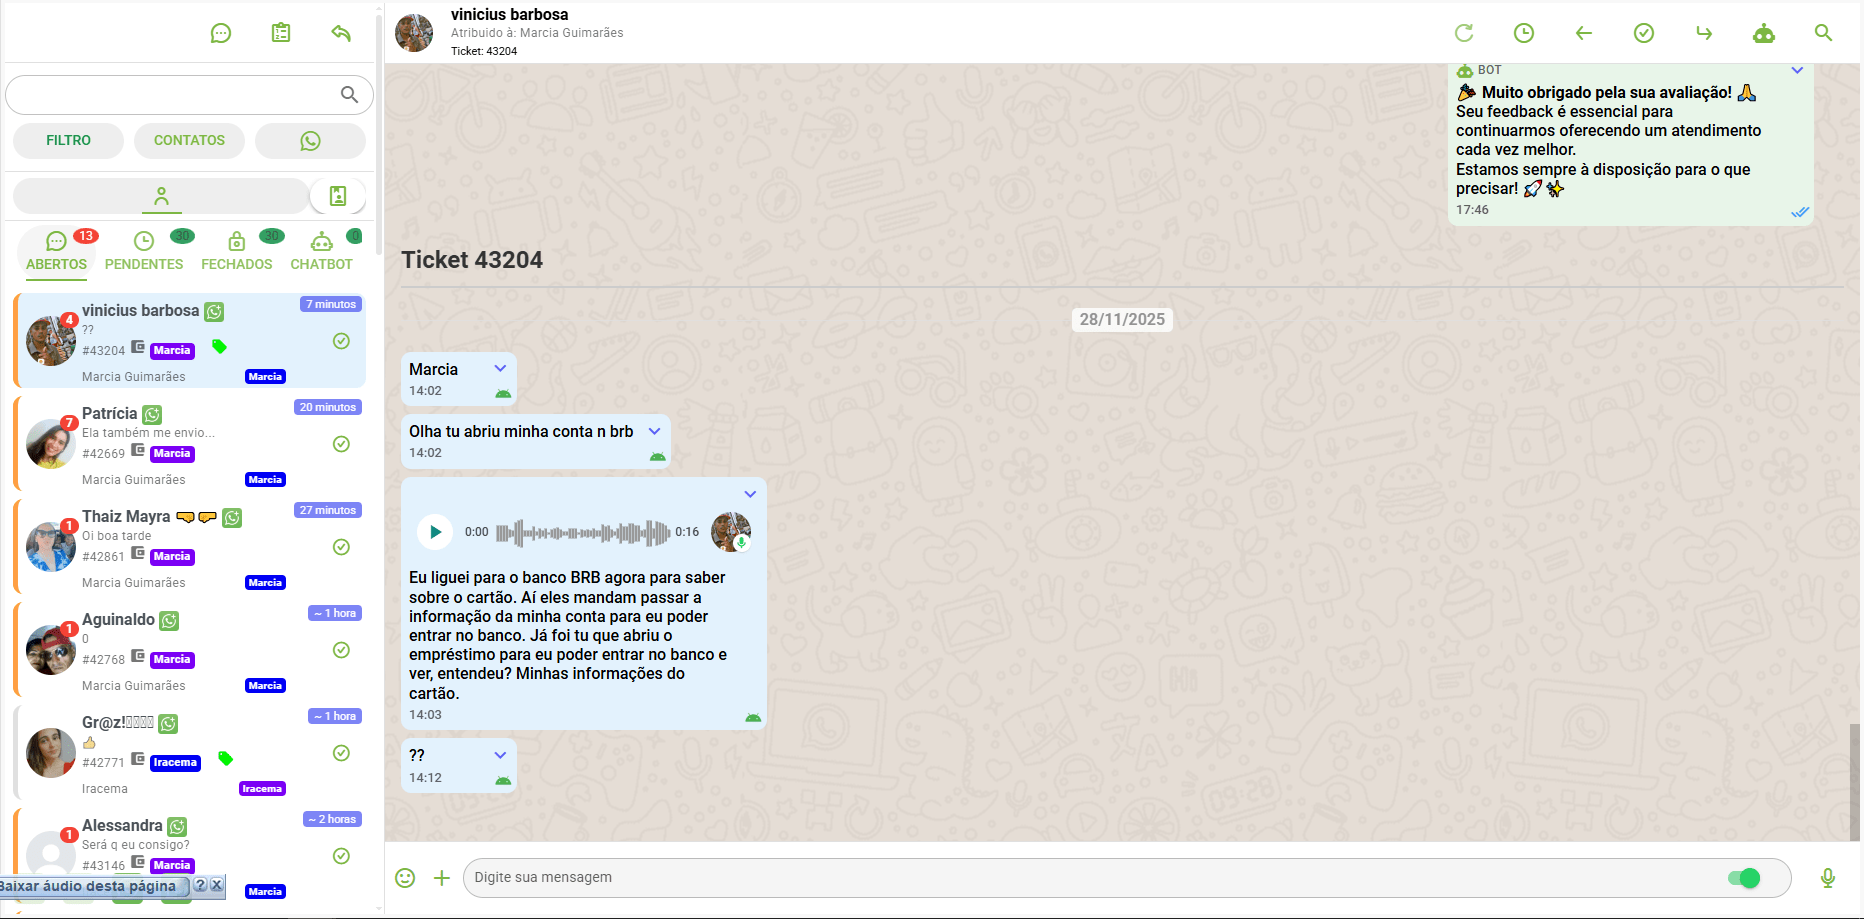The image size is (1864, 919).
Task: Click the refresh icon in chat header
Action: (x=1464, y=33)
